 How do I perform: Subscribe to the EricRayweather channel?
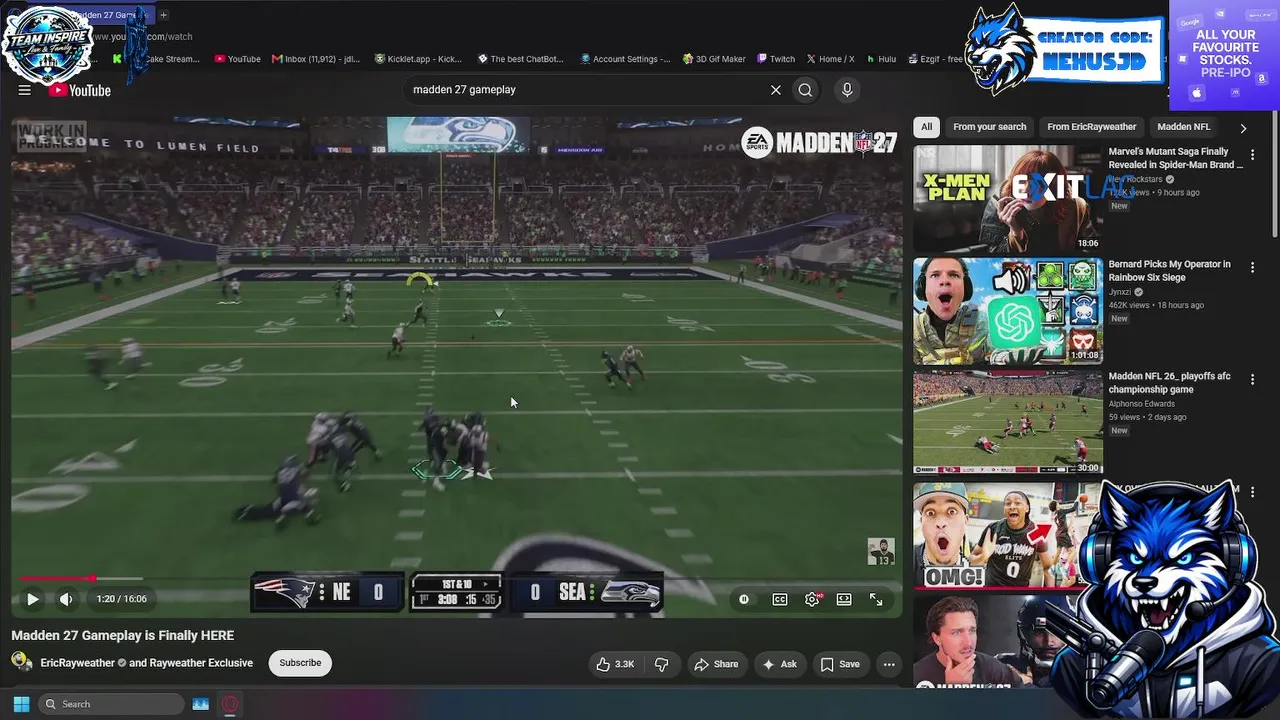(x=300, y=663)
